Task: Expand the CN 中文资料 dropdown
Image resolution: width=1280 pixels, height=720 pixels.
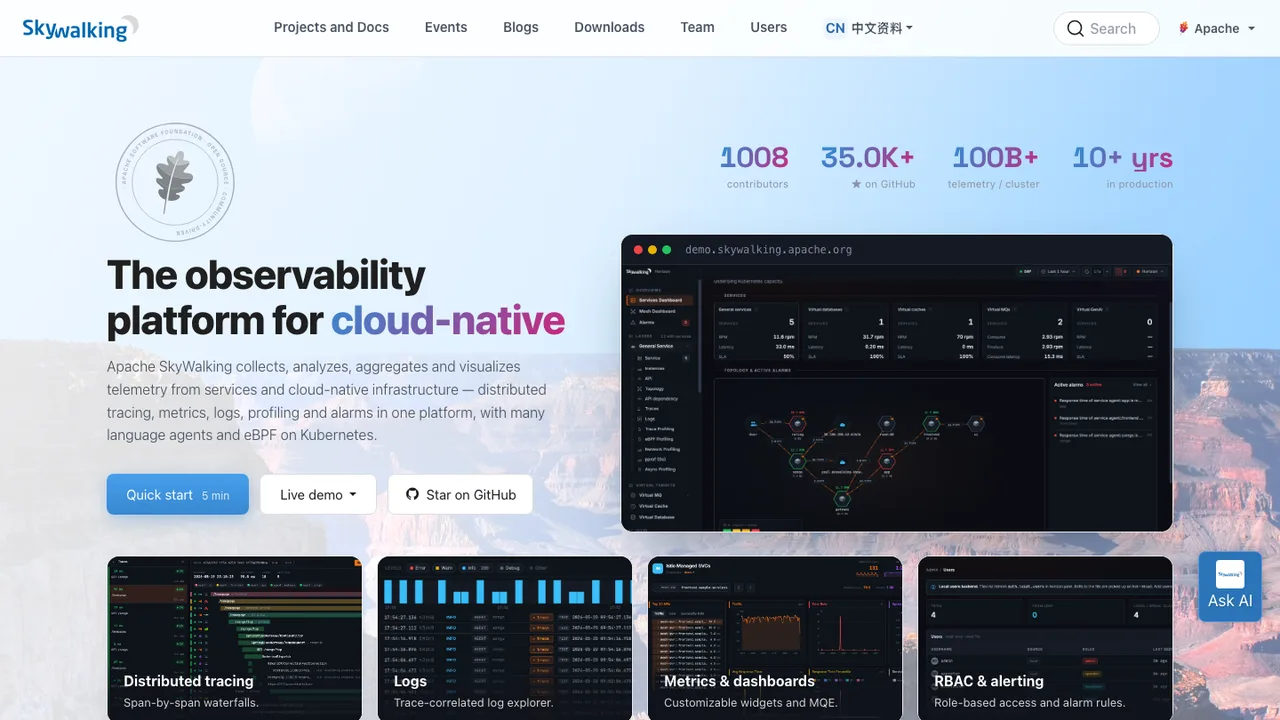Action: tap(869, 28)
